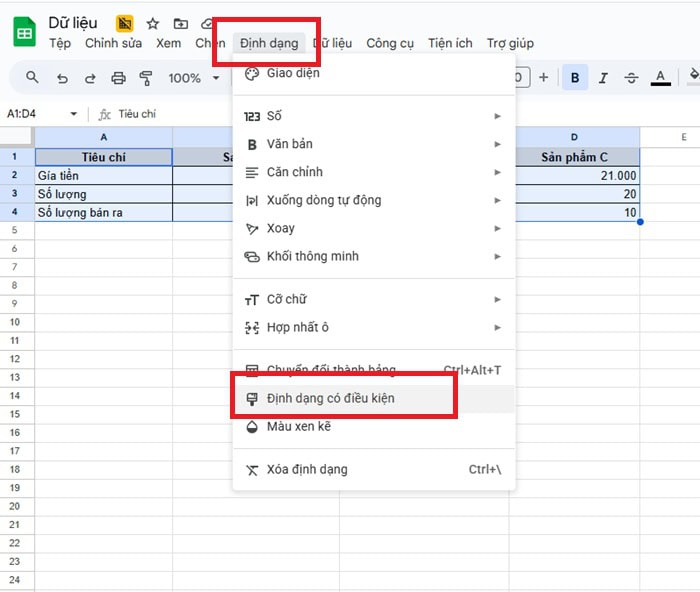The height and width of the screenshot is (592, 700).
Task: Choose Giao diện from the format menu
Action: point(374,73)
